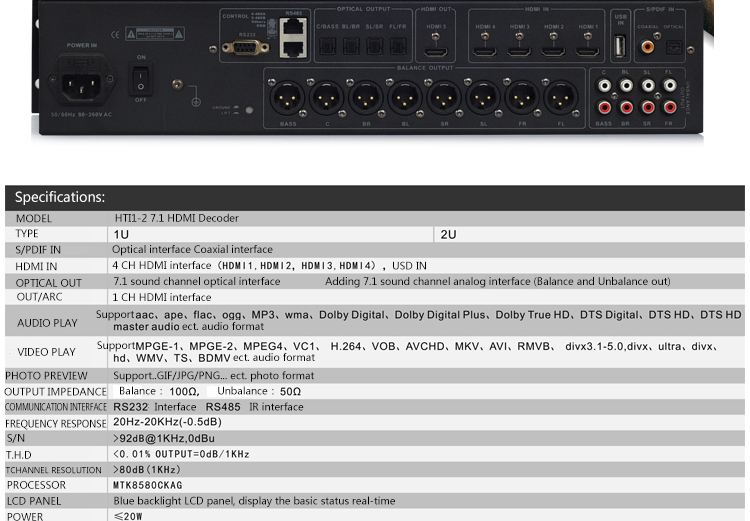The width and height of the screenshot is (750, 521).
Task: Click the "OUTPUT IMPEDANCE" row label
Action: 55,392
